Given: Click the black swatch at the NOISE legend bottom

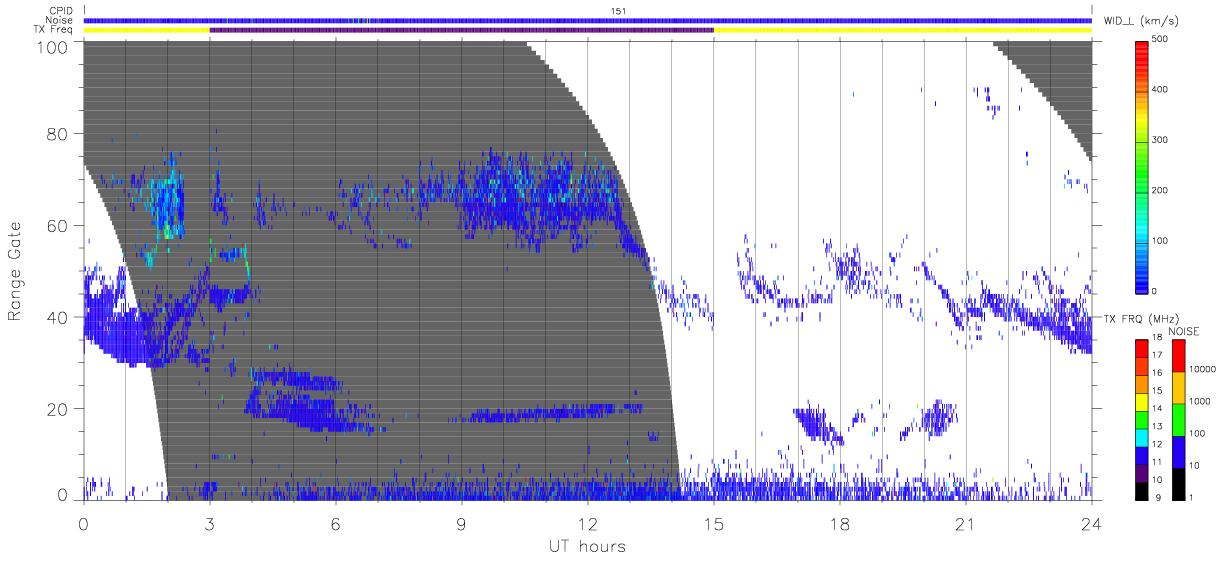Looking at the screenshot, I should 1179,482.
